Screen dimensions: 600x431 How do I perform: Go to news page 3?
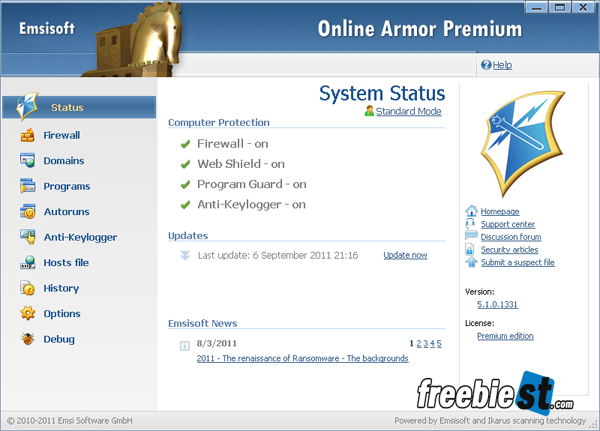(426, 343)
